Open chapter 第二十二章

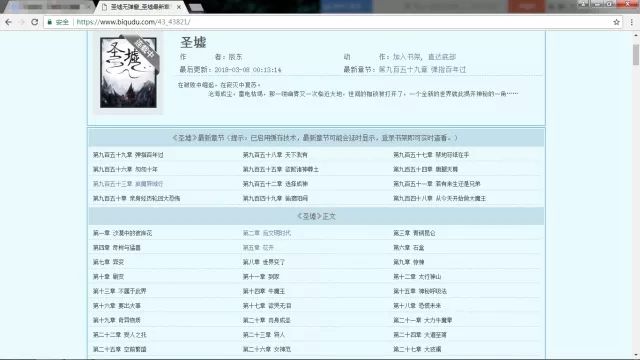click(x=119, y=335)
